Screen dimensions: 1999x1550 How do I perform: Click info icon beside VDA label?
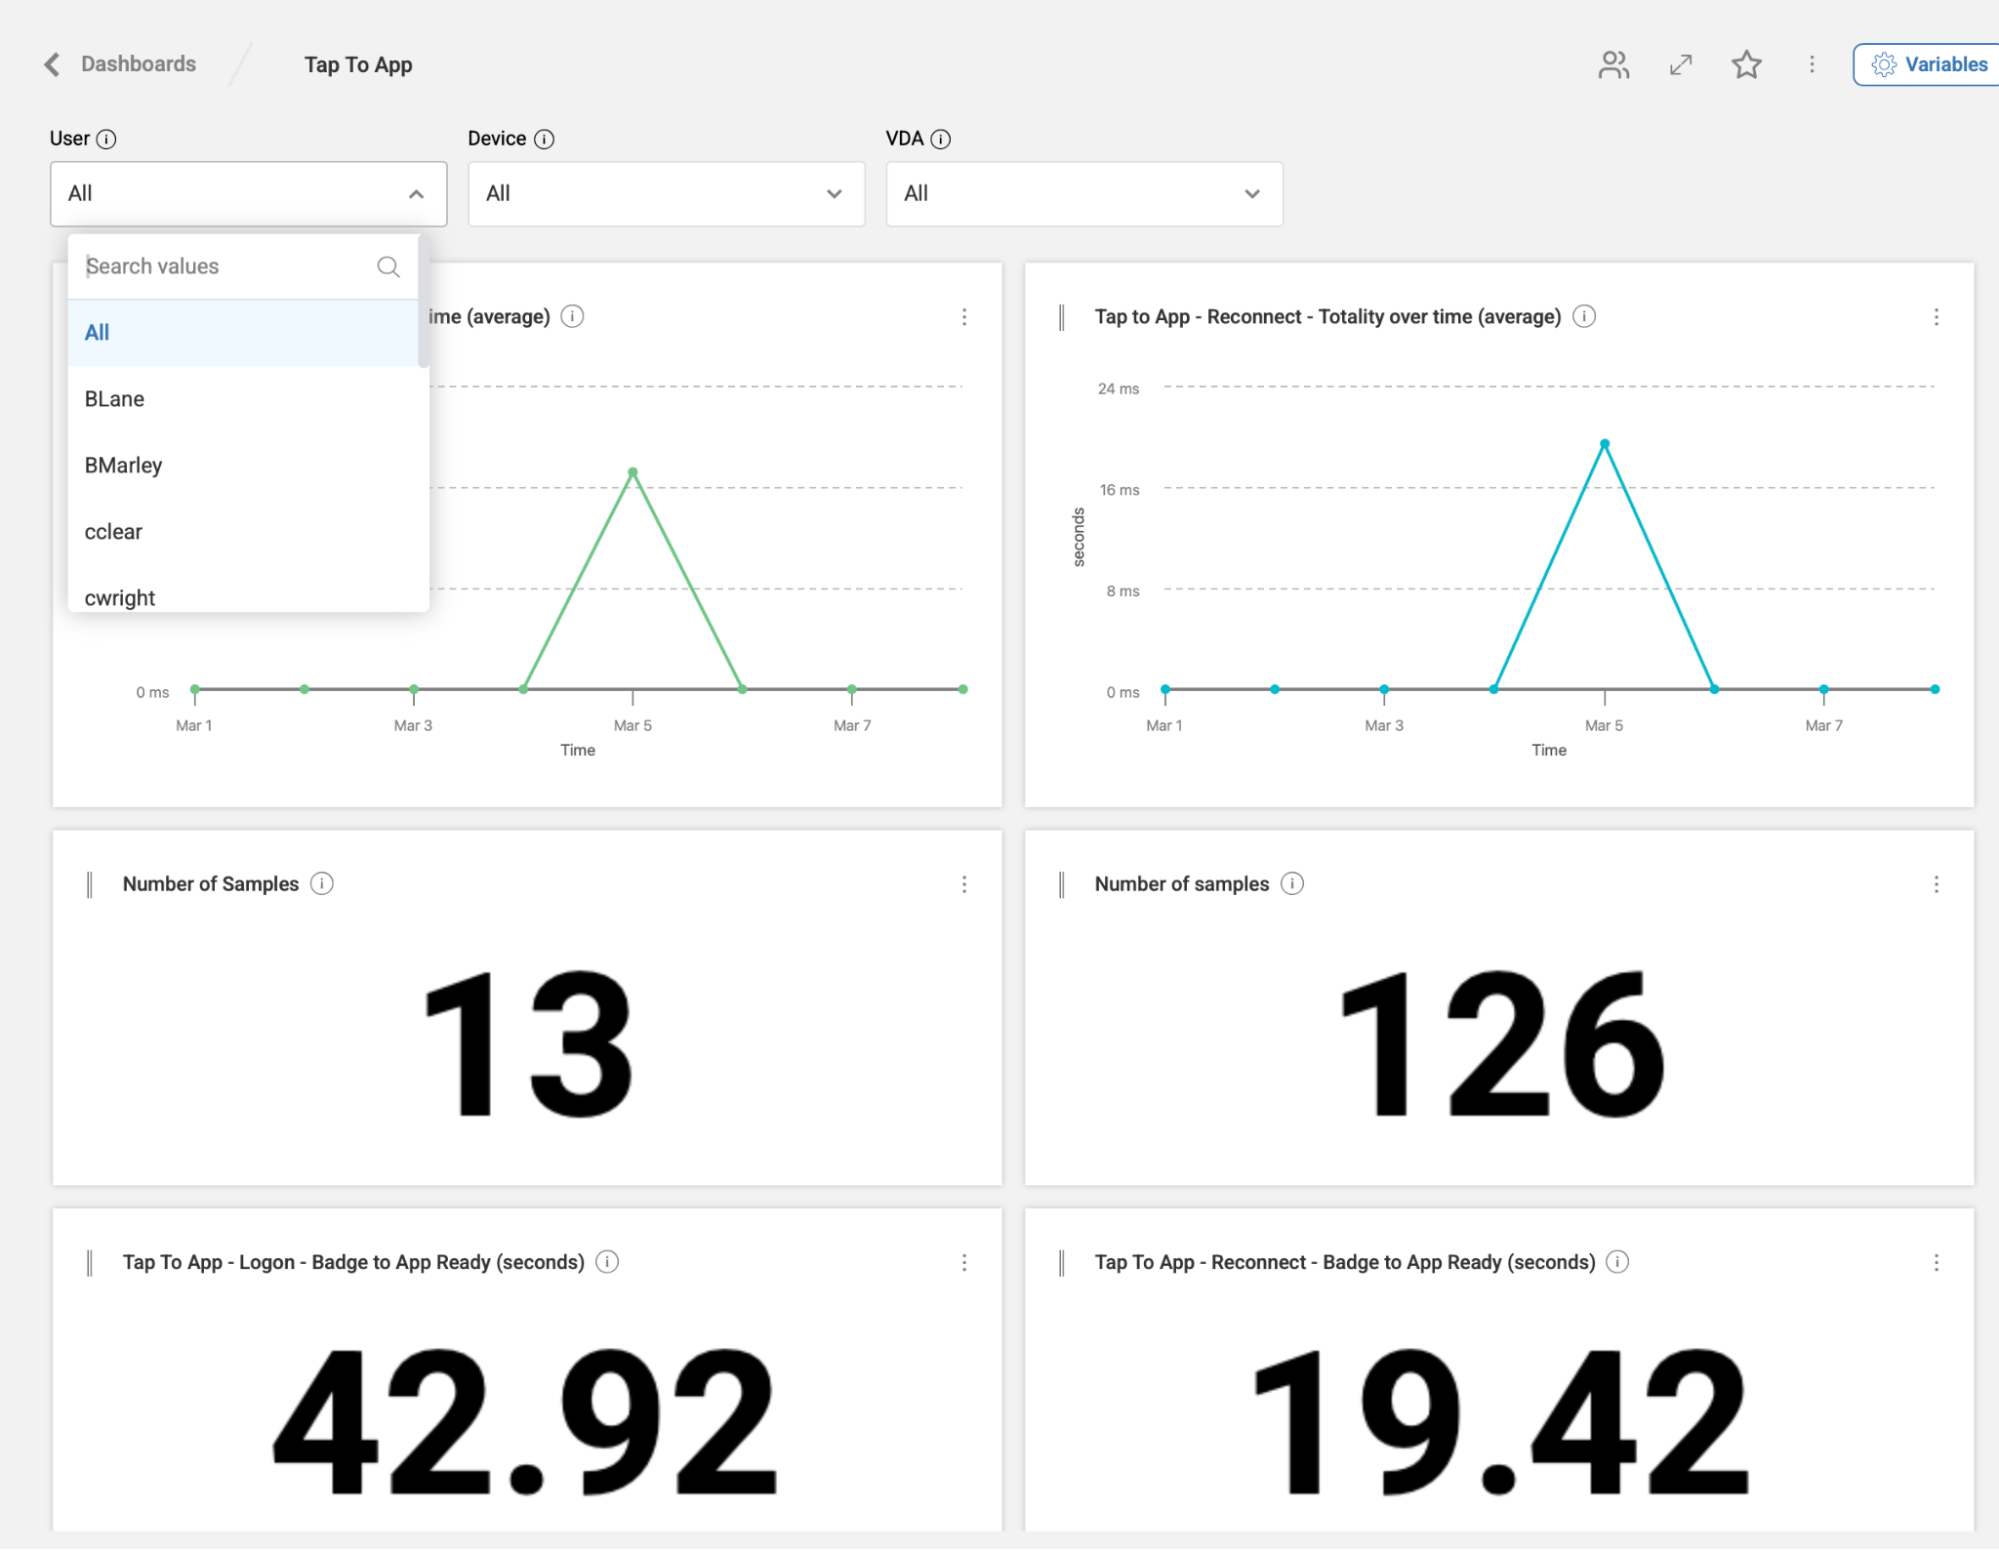click(x=940, y=139)
